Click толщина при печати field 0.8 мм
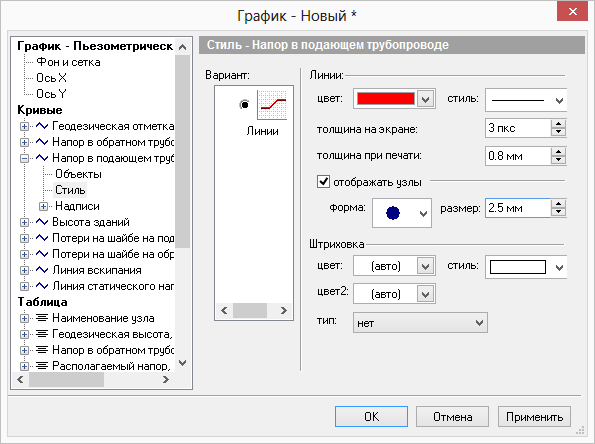 518,156
